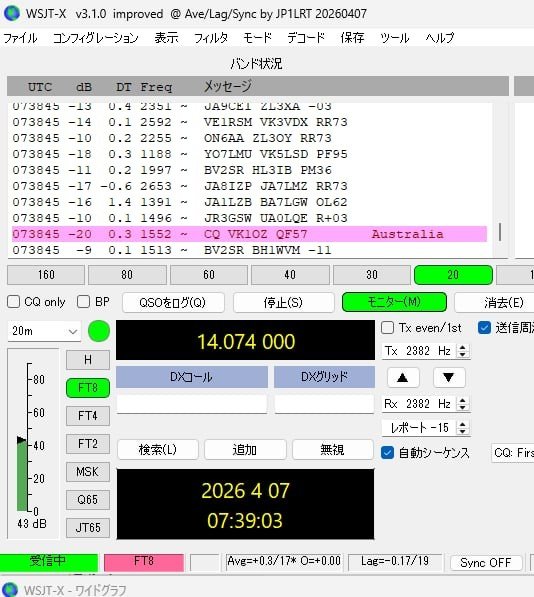Toggle the H hound mode button
Image resolution: width=534 pixels, height=597 pixels.
pos(88,360)
